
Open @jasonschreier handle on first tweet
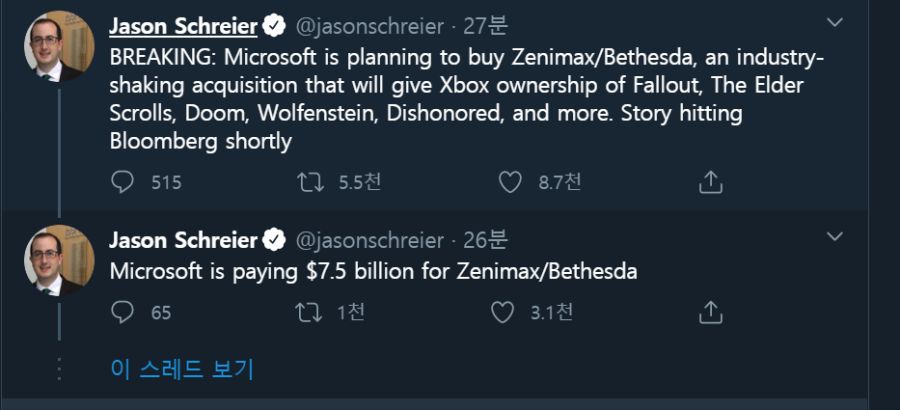tap(370, 26)
